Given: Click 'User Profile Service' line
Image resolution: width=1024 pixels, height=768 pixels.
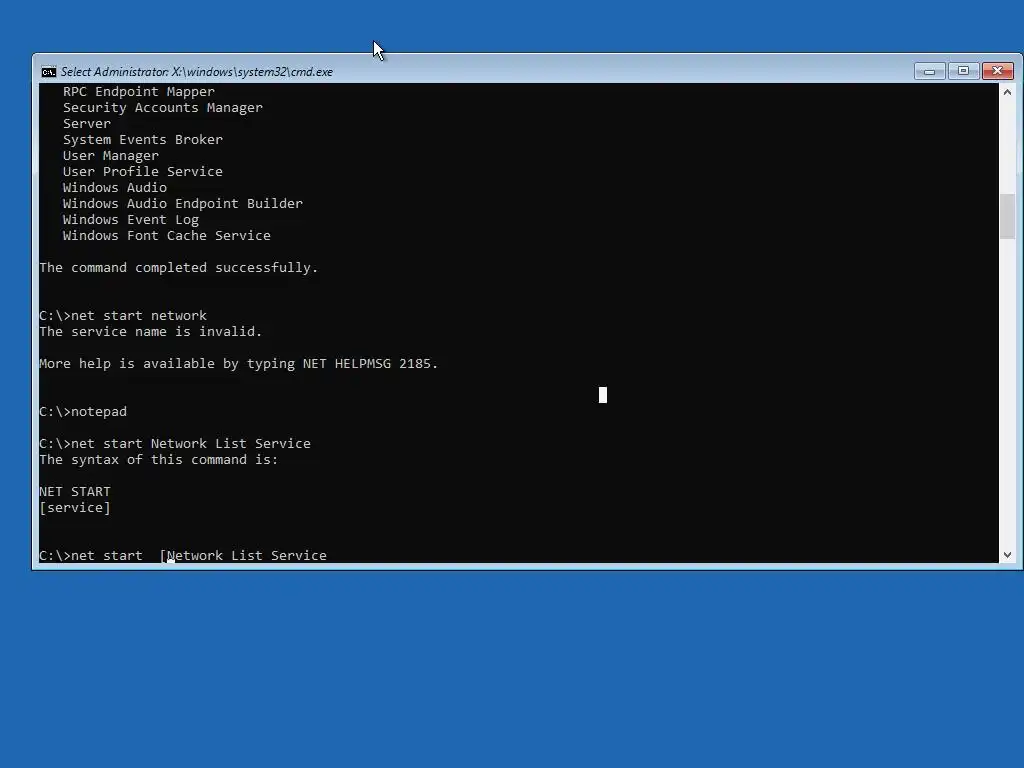Looking at the screenshot, I should click(142, 172).
